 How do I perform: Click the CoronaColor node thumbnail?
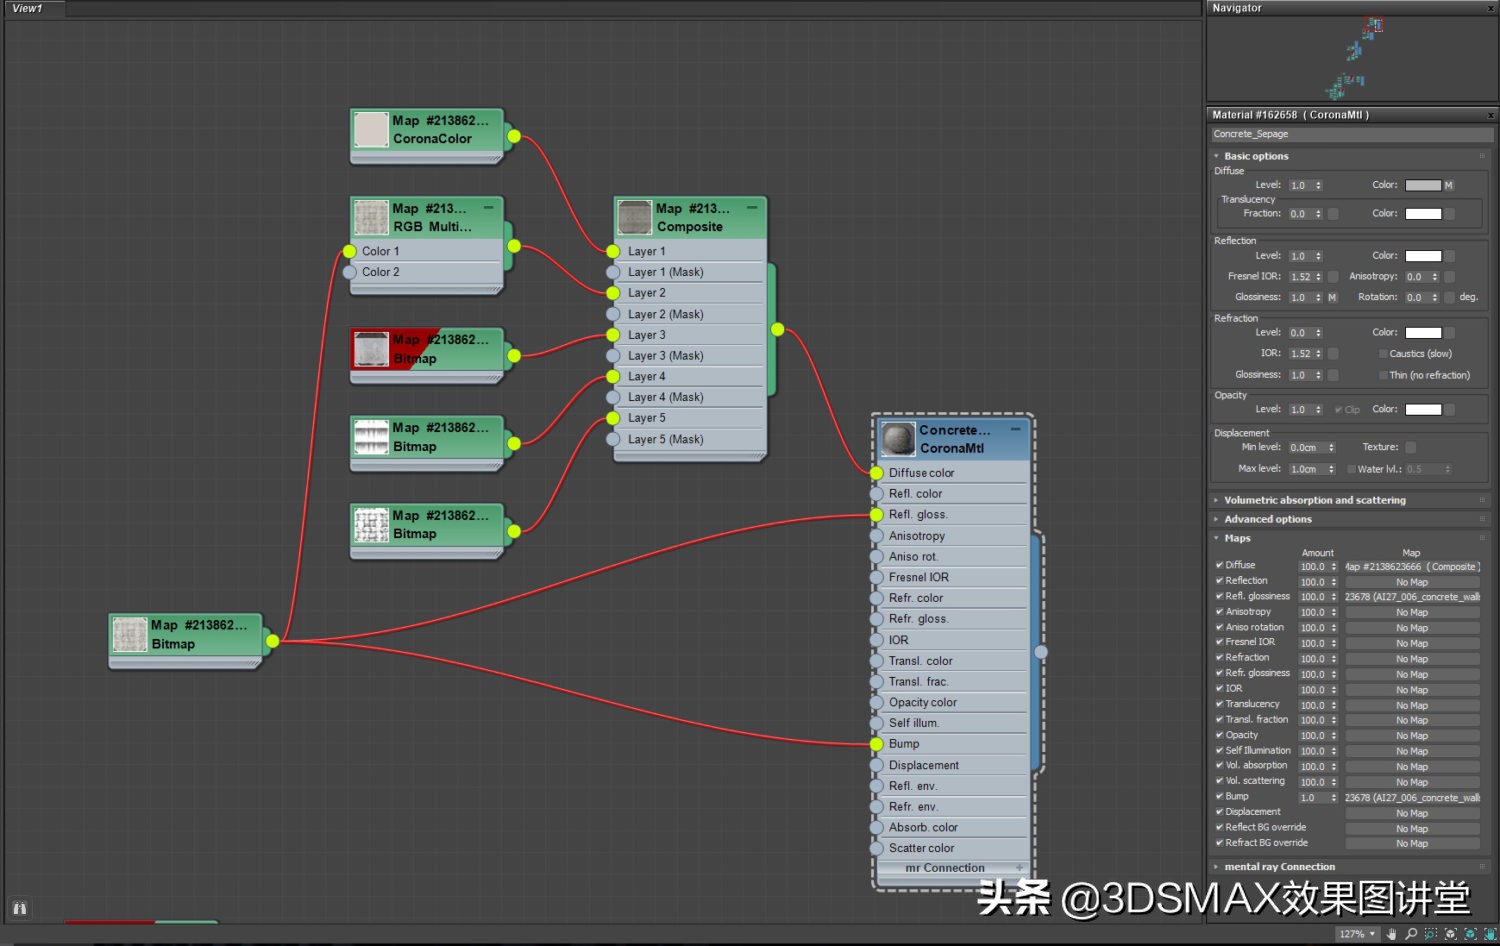[x=371, y=130]
